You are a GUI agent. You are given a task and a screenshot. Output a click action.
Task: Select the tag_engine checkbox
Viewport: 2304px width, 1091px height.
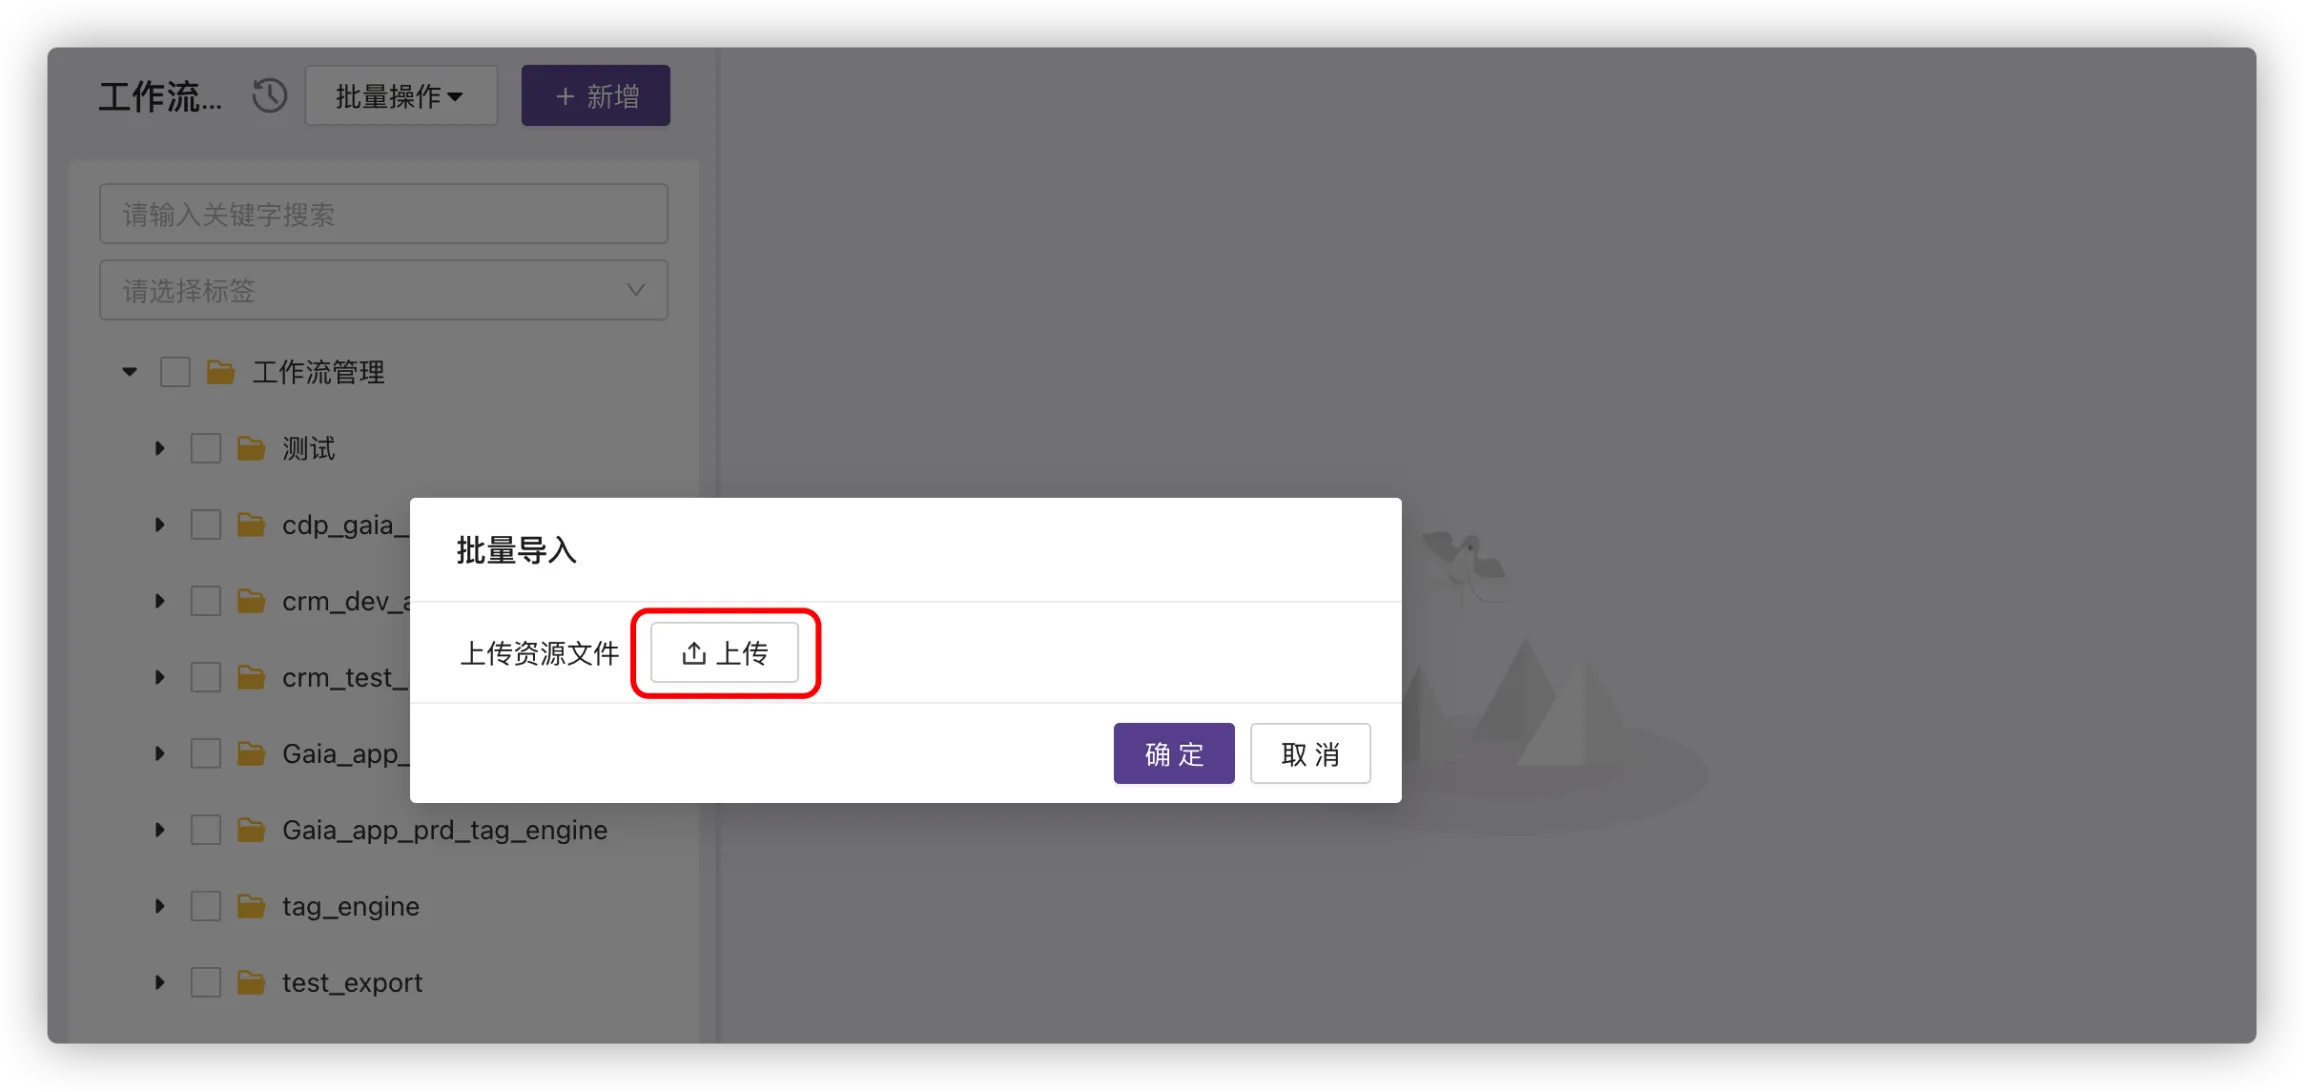206,907
